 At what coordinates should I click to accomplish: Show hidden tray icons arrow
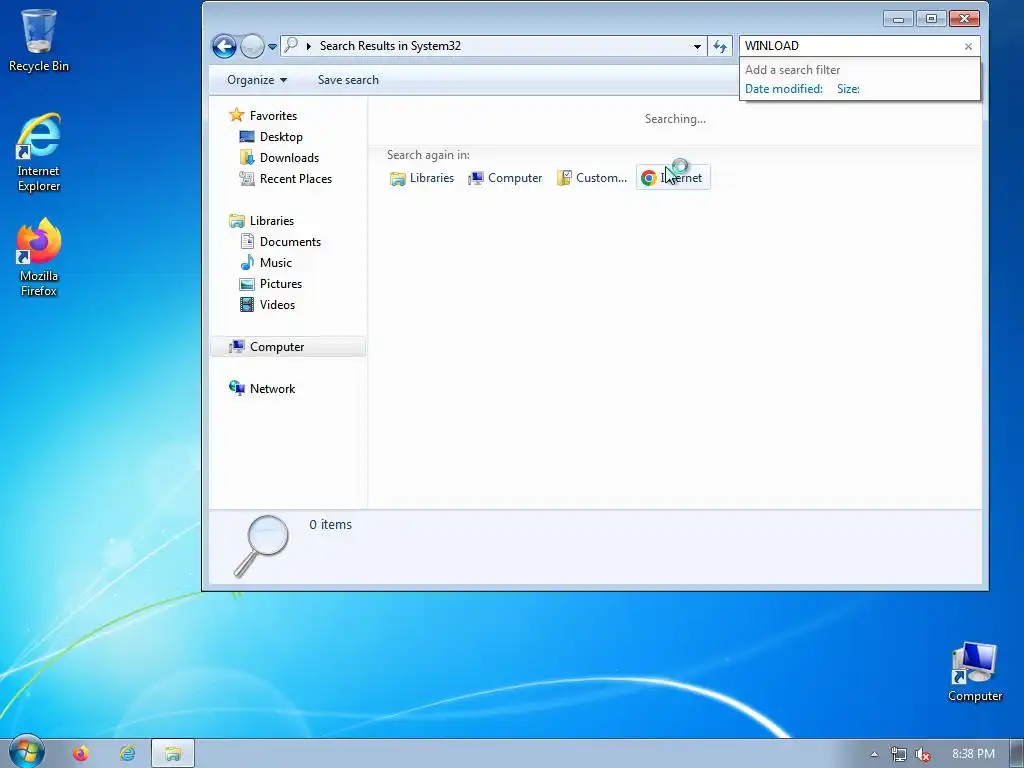874,754
